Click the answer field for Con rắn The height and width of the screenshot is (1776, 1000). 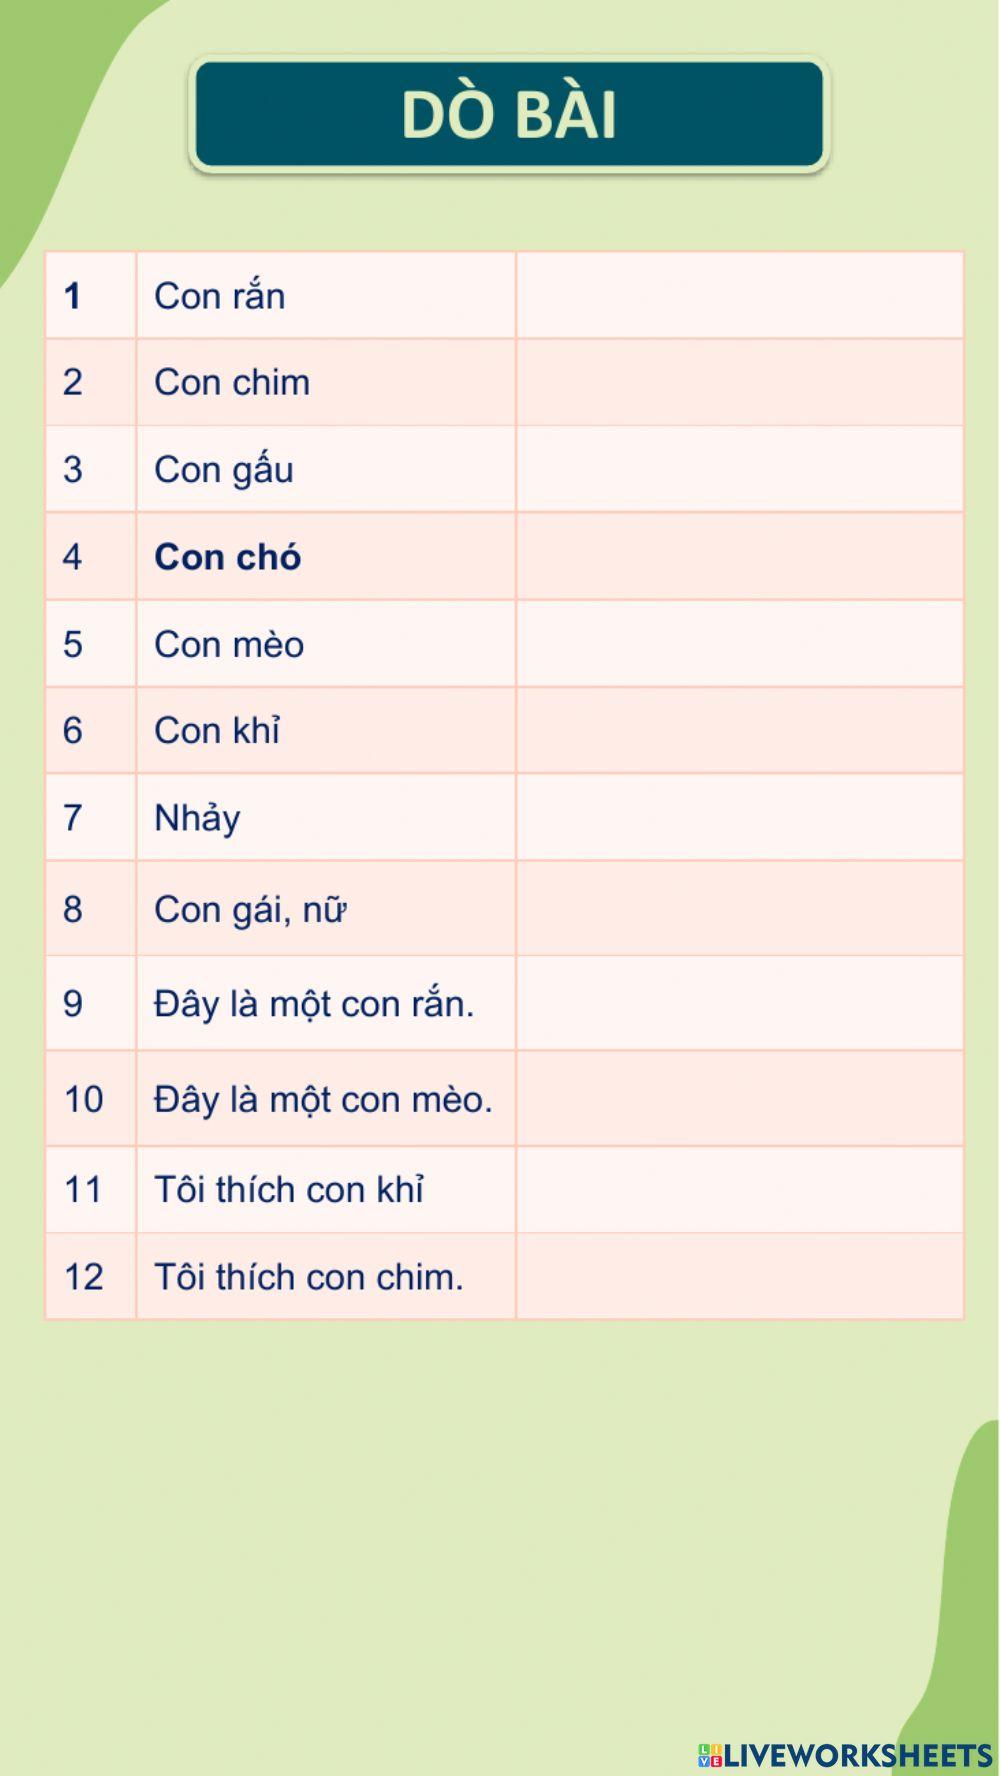point(740,296)
